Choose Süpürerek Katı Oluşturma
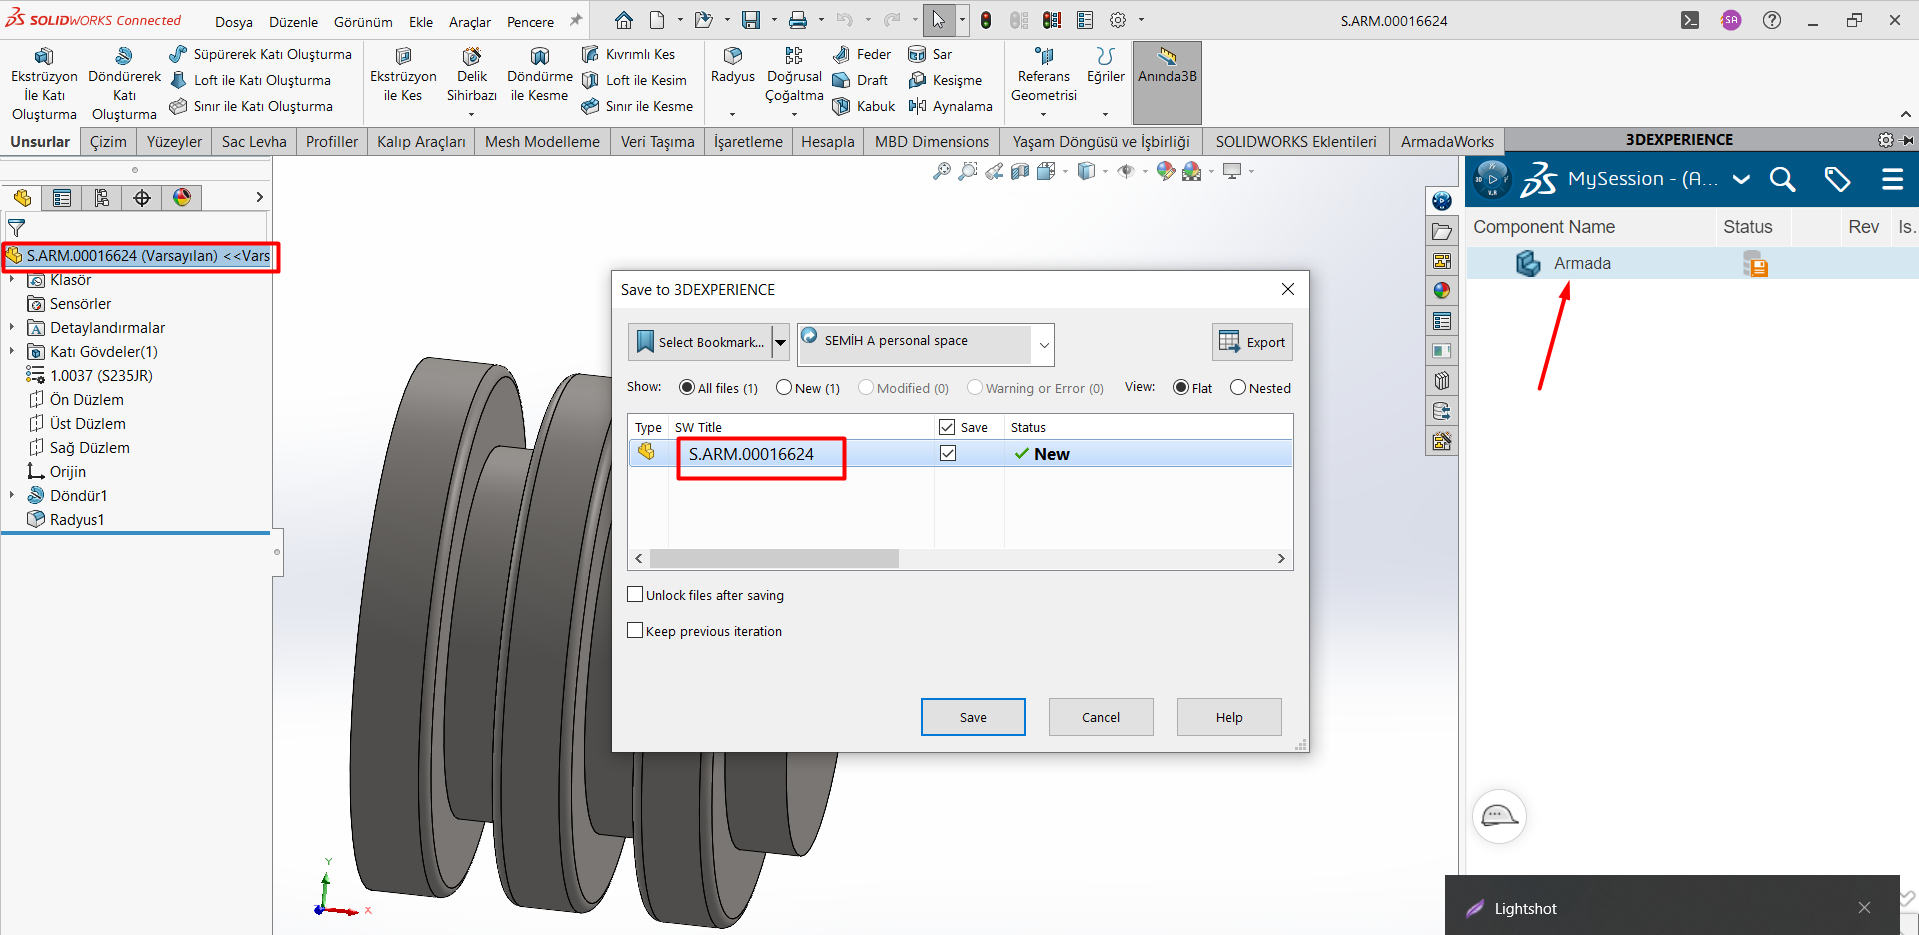Screen dimensions: 1919x935 click(261, 54)
